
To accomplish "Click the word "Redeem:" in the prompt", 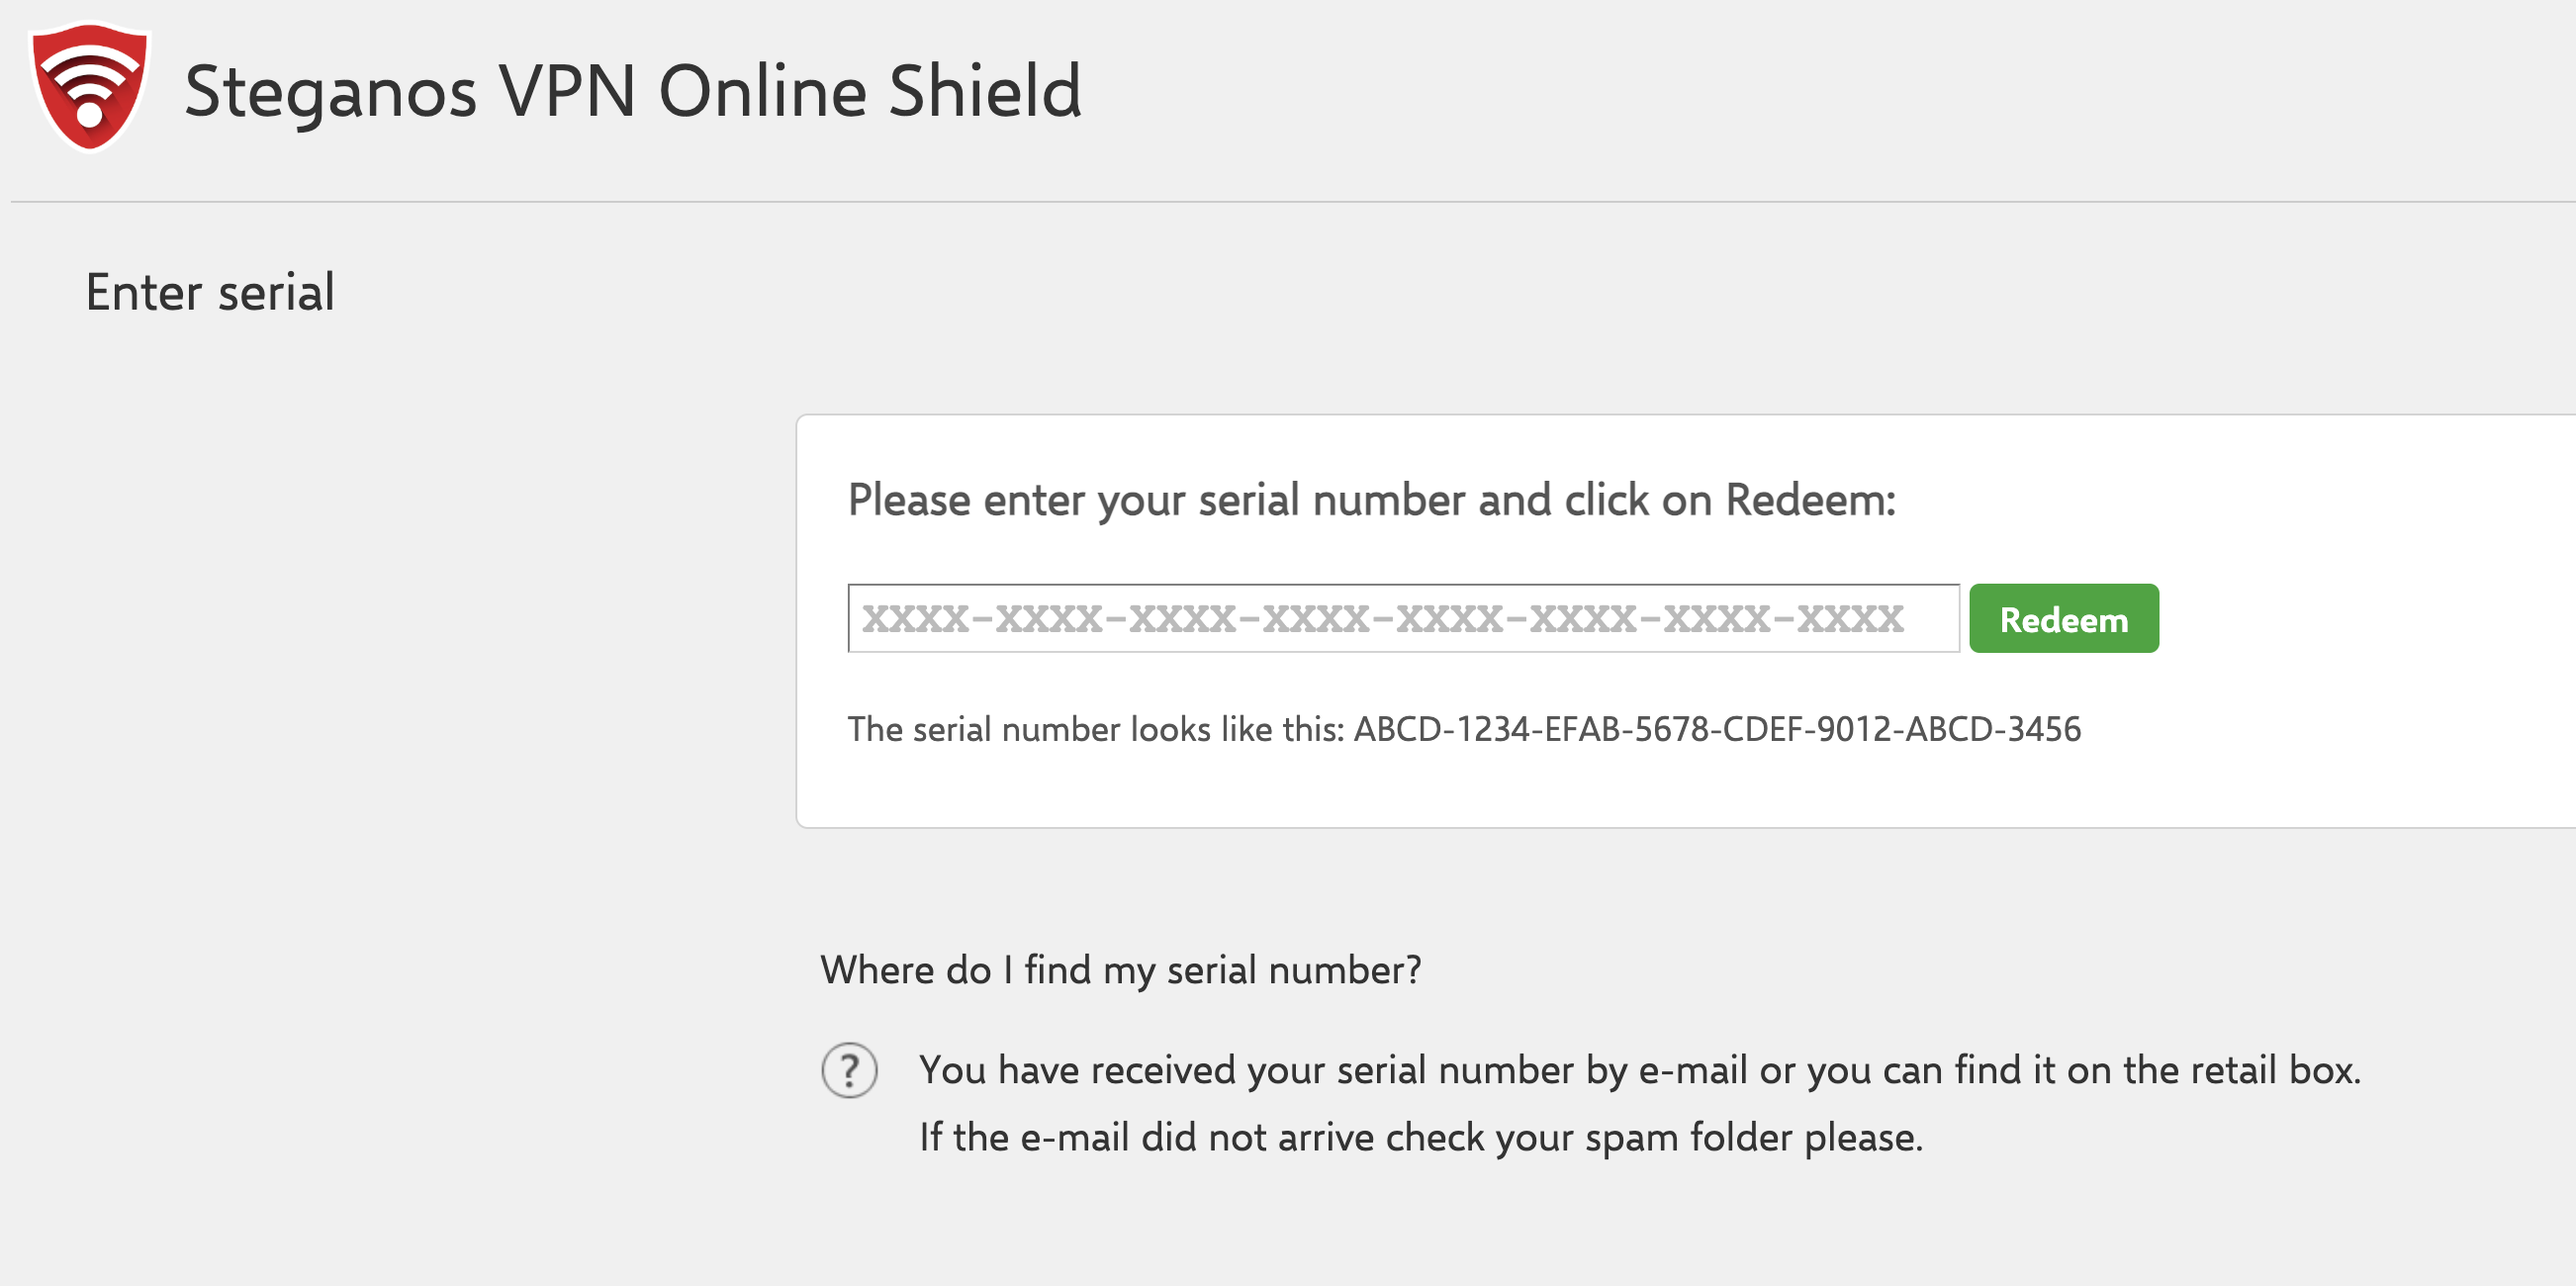I will pos(1810,500).
